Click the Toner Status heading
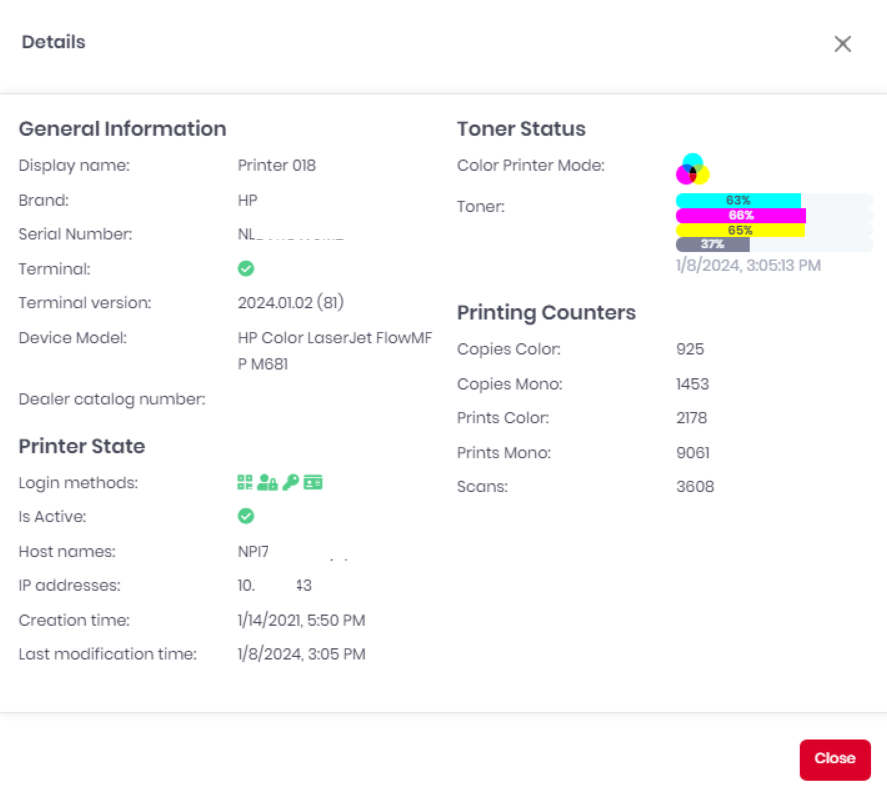The width and height of the screenshot is (887, 798). [521, 128]
